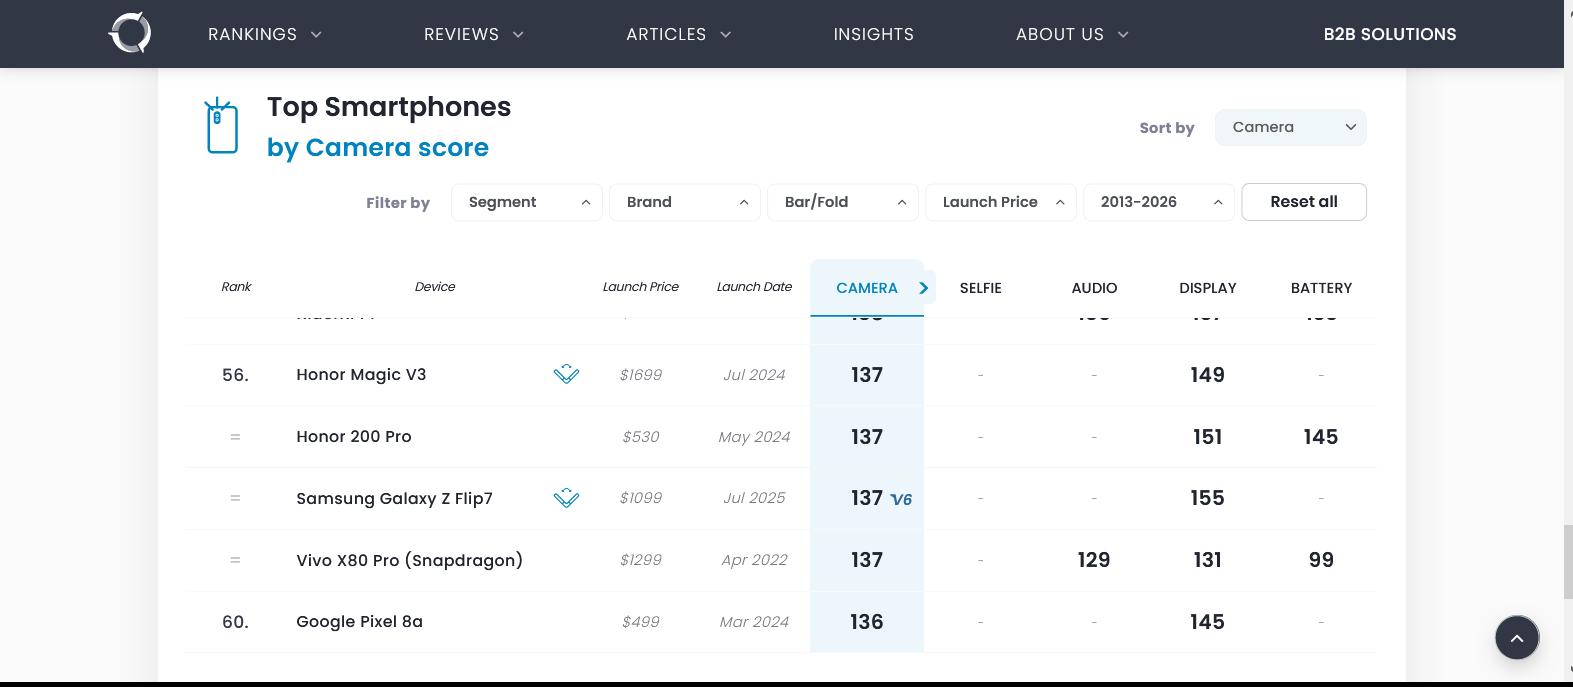
Task: Open the Reviews menu
Action: coord(473,34)
